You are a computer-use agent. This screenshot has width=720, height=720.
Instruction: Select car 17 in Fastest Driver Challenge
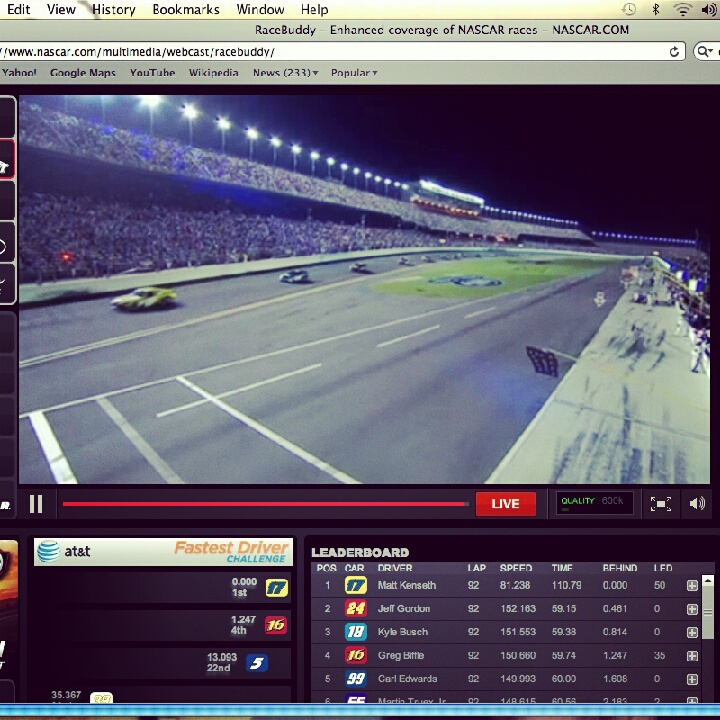pyautogui.click(x=276, y=588)
